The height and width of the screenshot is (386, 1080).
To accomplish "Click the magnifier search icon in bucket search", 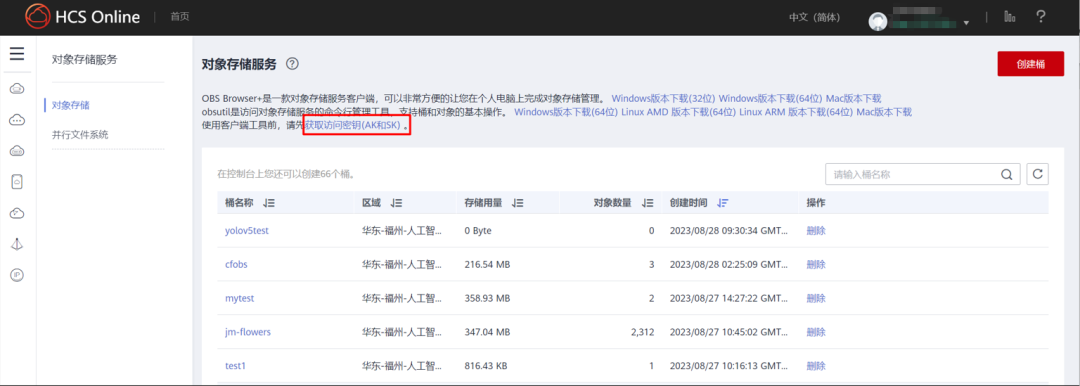I will tap(1006, 174).
